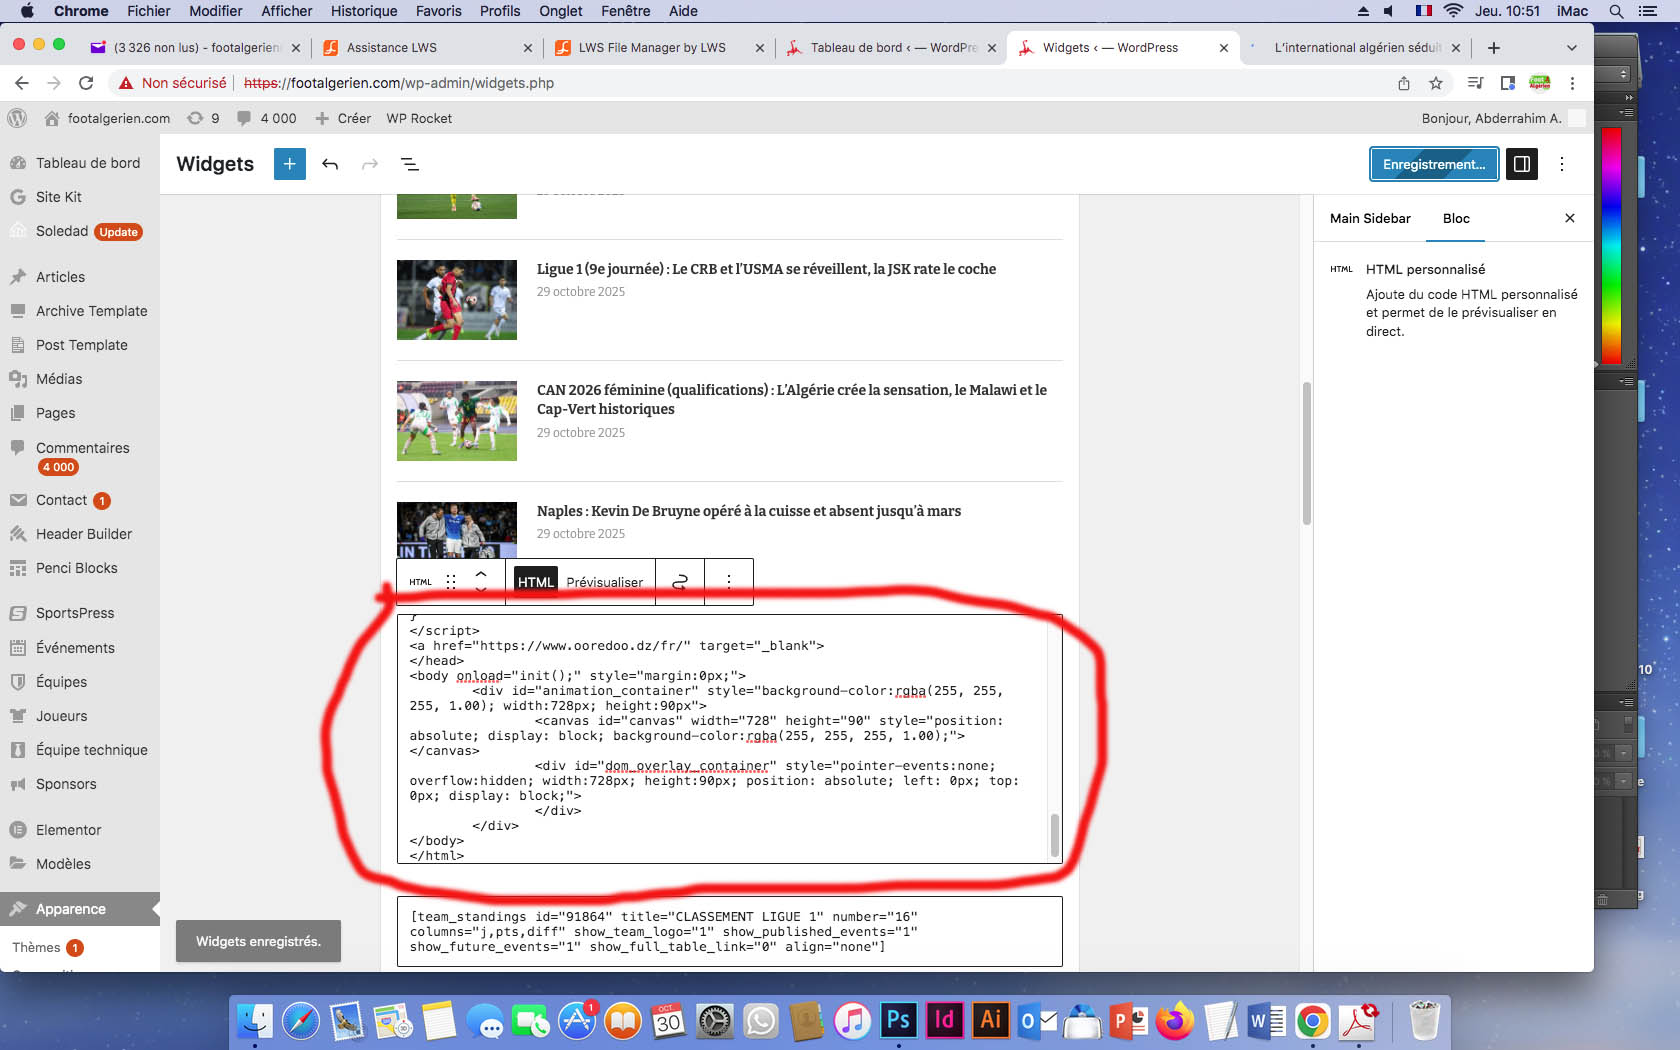The width and height of the screenshot is (1680, 1050).
Task: Click the team_standings shortcode block
Action: pyautogui.click(x=729, y=931)
